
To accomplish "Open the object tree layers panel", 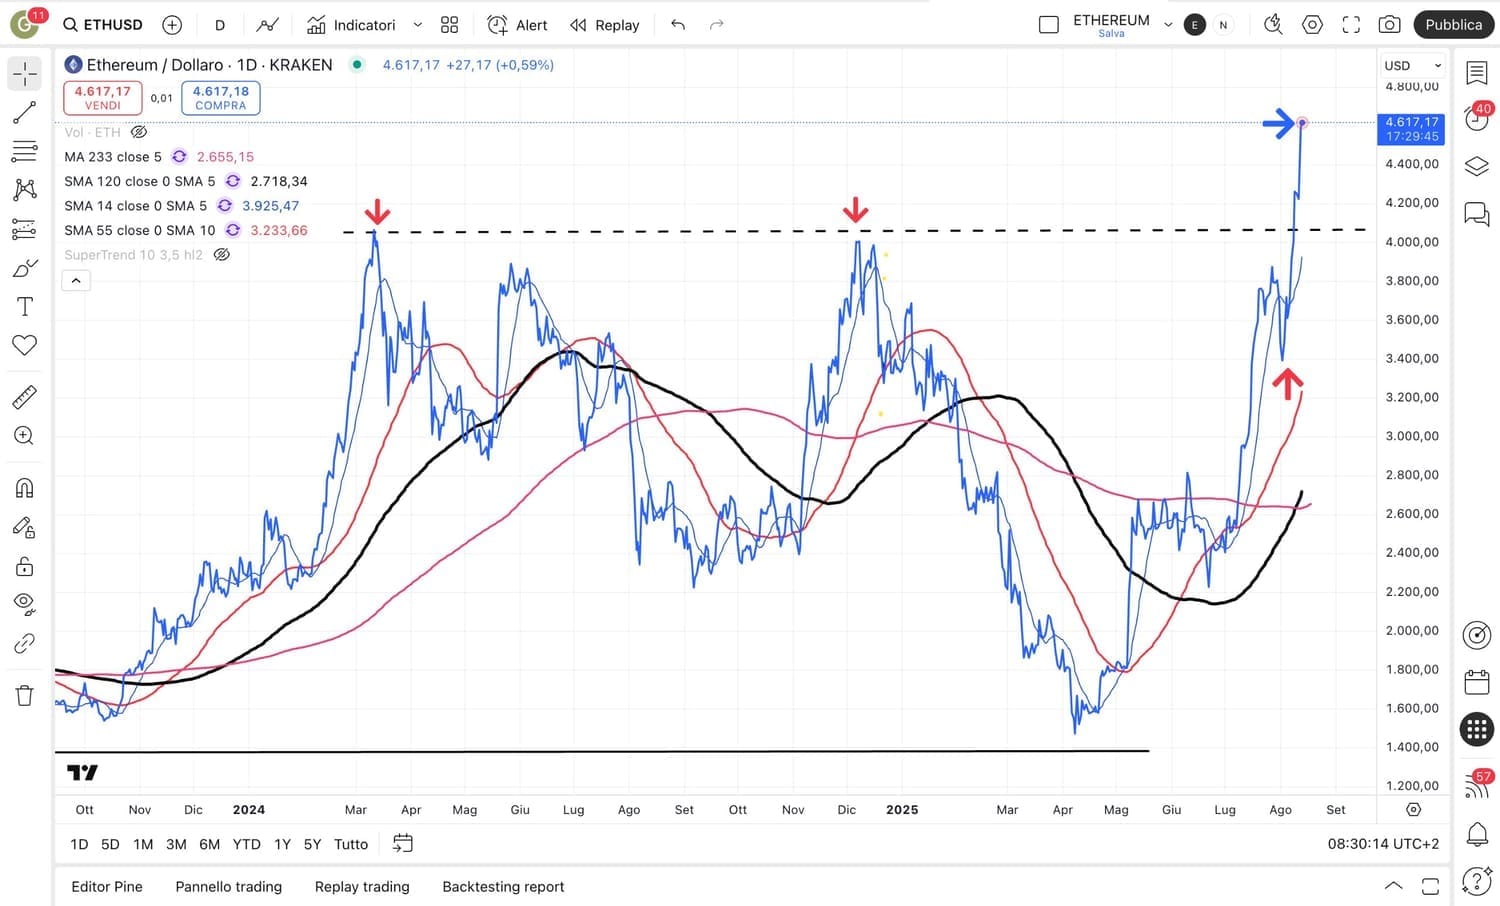I will pyautogui.click(x=1477, y=166).
